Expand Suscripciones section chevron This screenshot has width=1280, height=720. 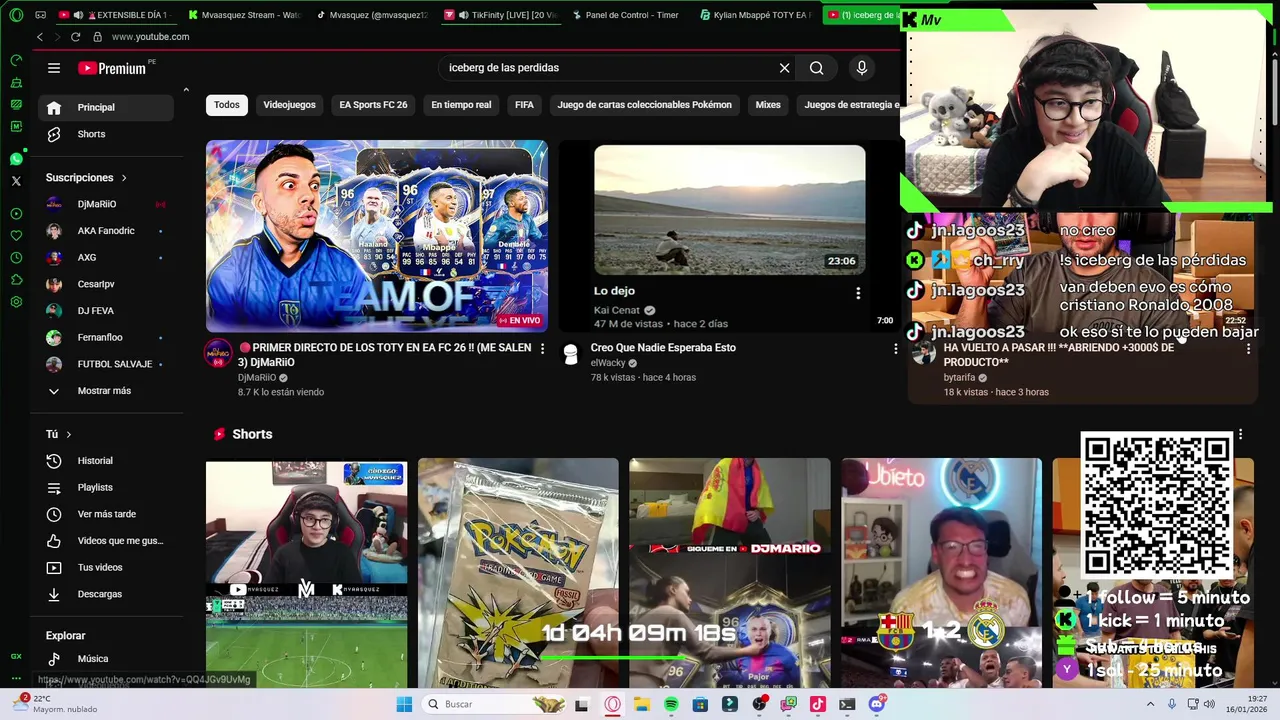point(124,178)
